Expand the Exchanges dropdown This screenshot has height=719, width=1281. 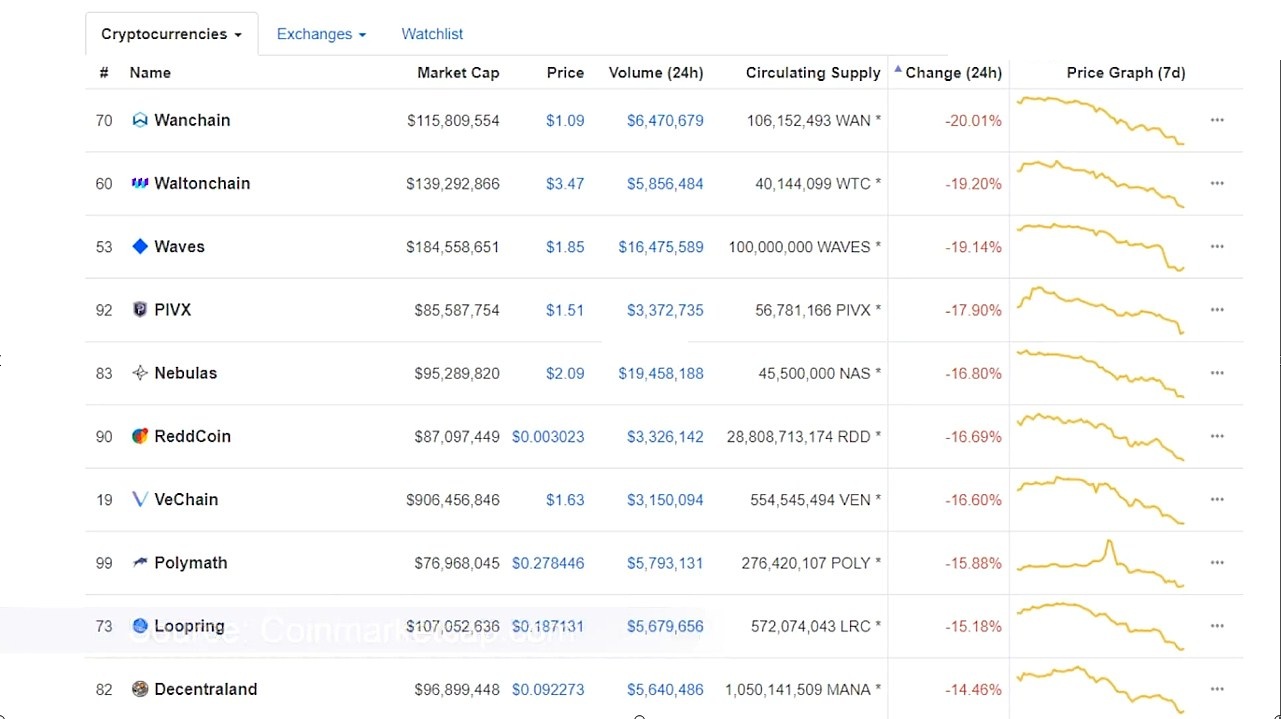pyautogui.click(x=321, y=34)
